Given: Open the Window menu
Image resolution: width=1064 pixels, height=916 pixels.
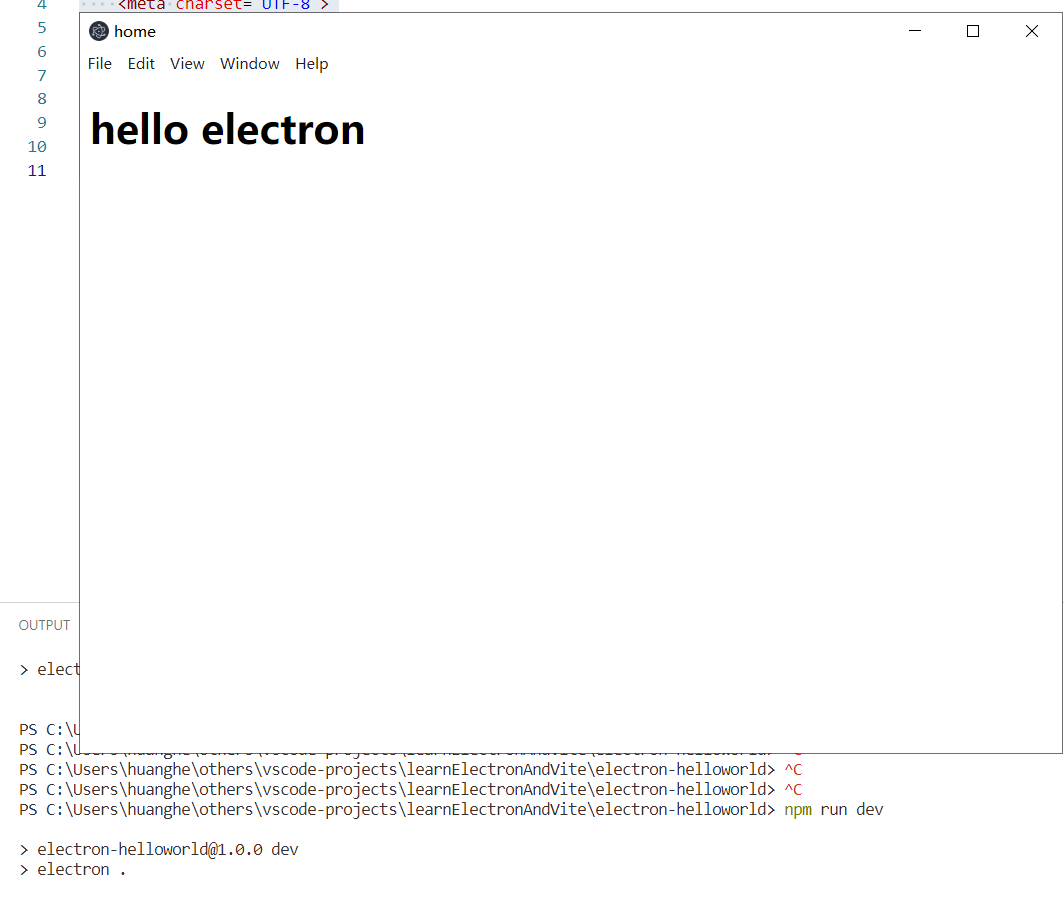Looking at the screenshot, I should pos(250,64).
